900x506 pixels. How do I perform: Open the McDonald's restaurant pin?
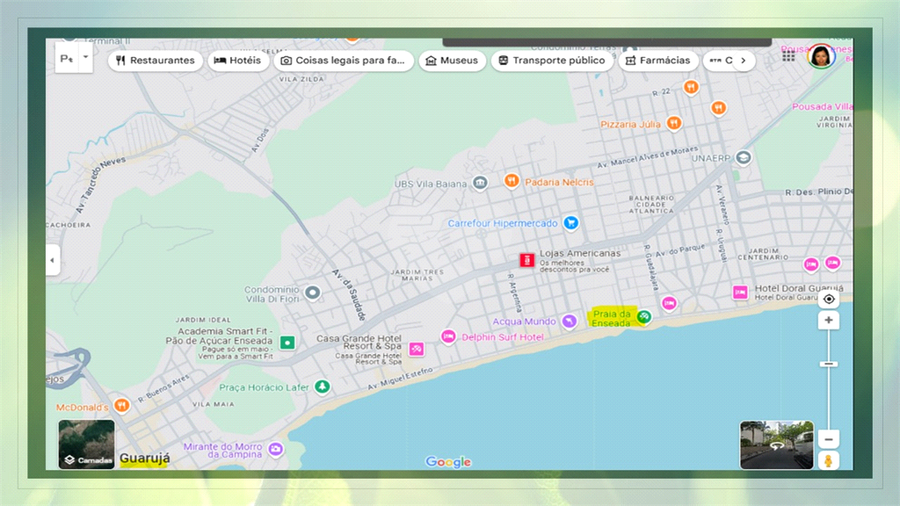[x=121, y=405]
